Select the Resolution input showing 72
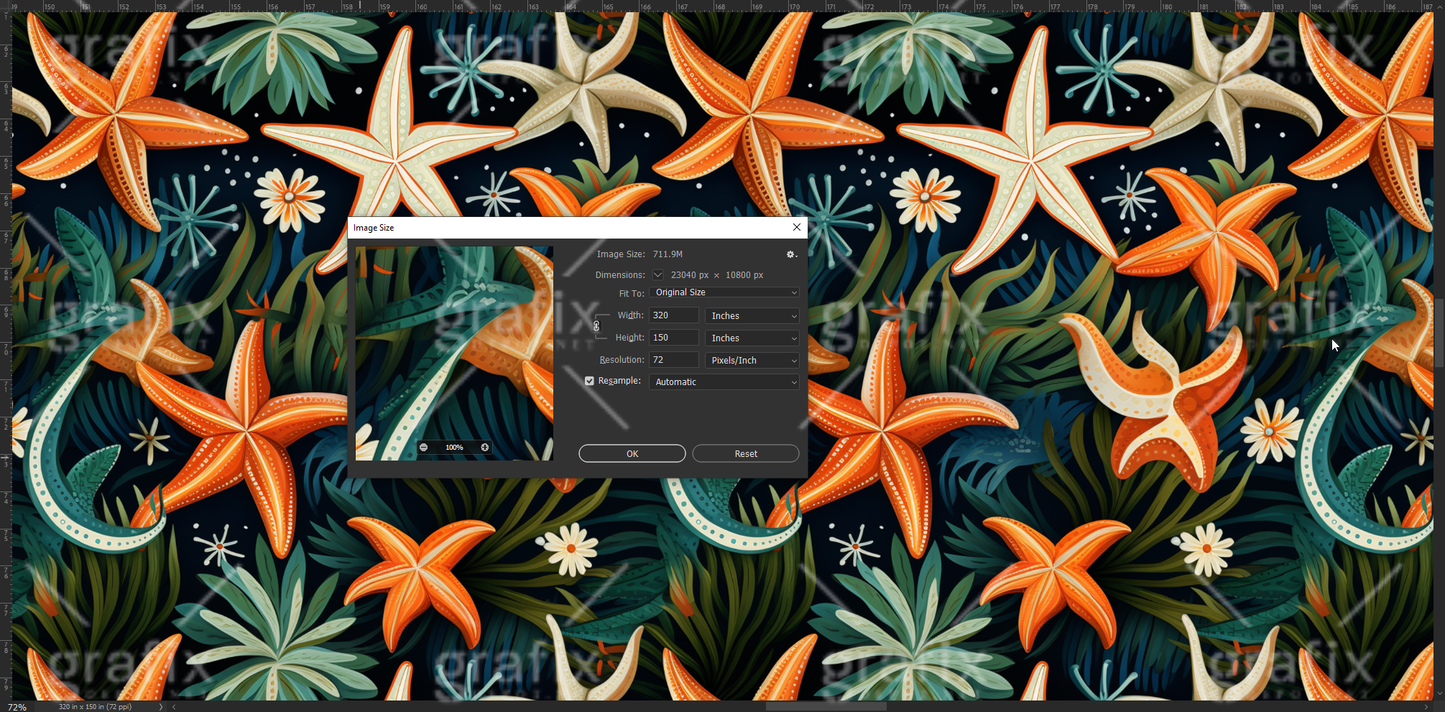 coord(673,359)
